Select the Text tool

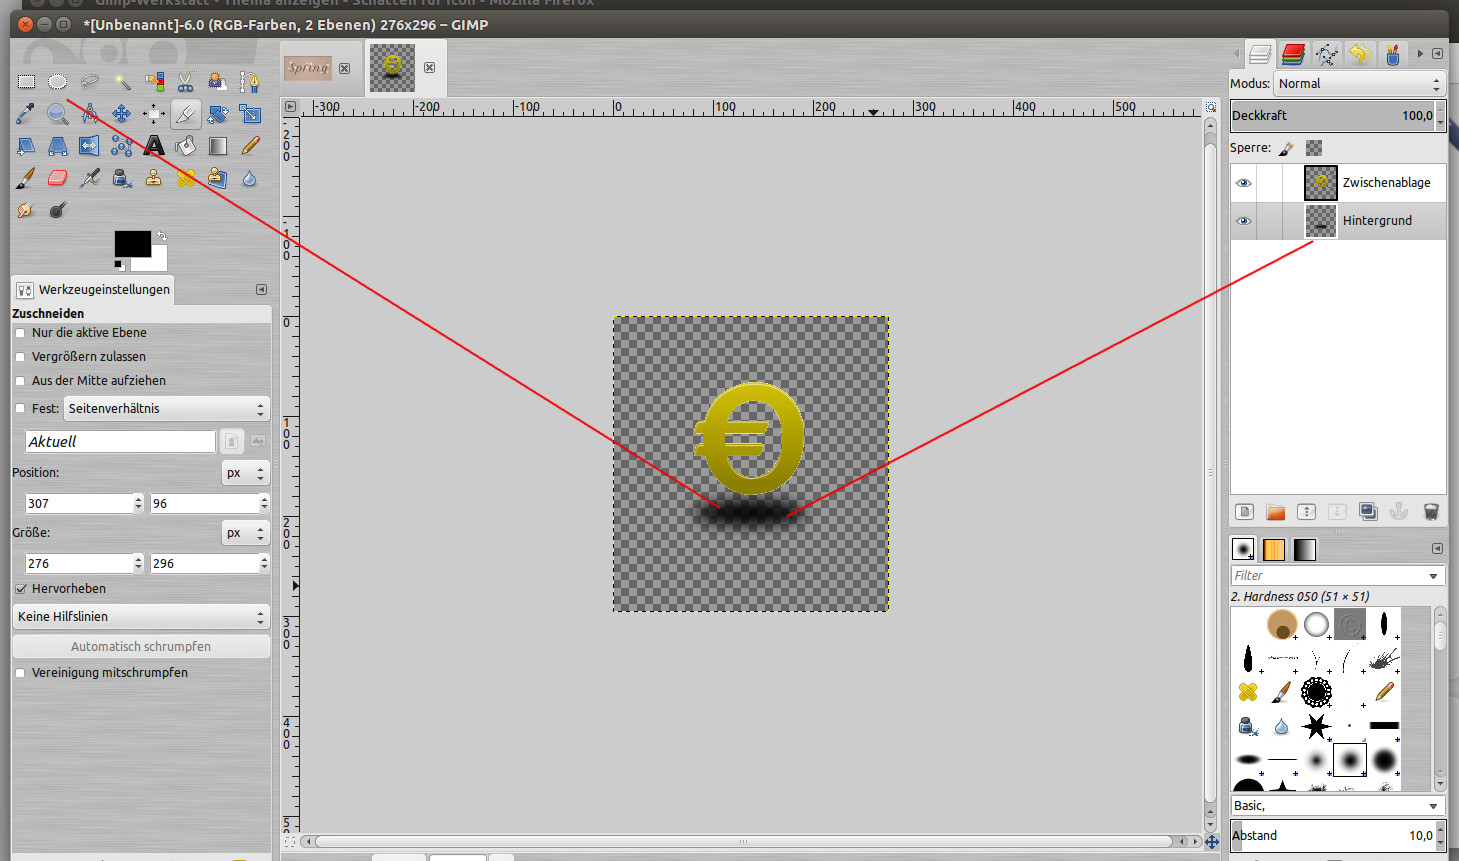coord(154,146)
